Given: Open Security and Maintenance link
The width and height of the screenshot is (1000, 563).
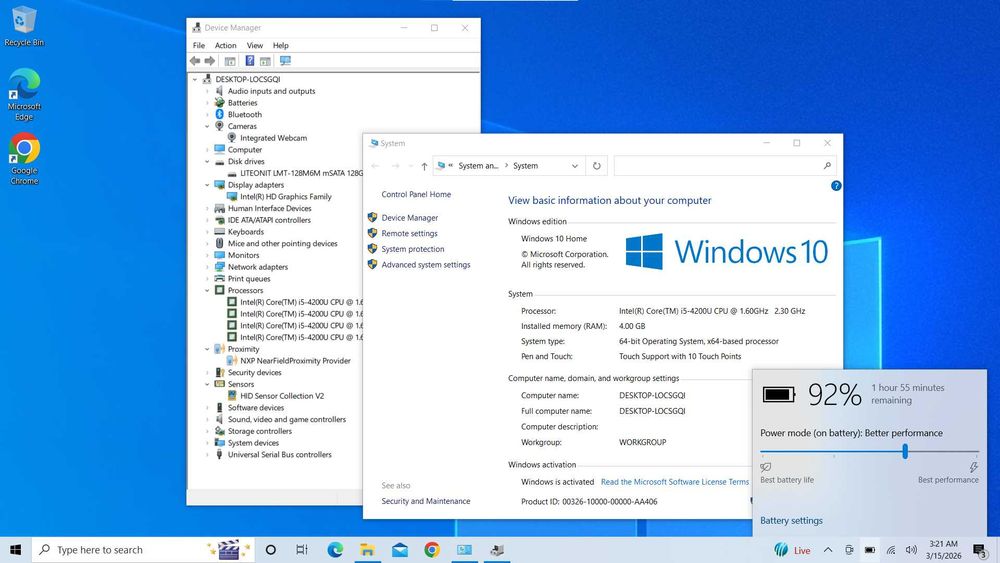Looking at the screenshot, I should coord(425,501).
